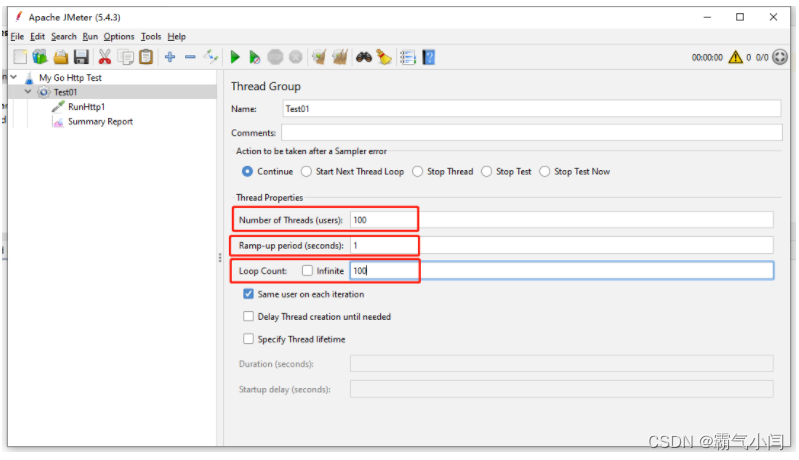The image size is (799, 460).
Task: Click the Shutdown test icon
Action: (x=296, y=57)
